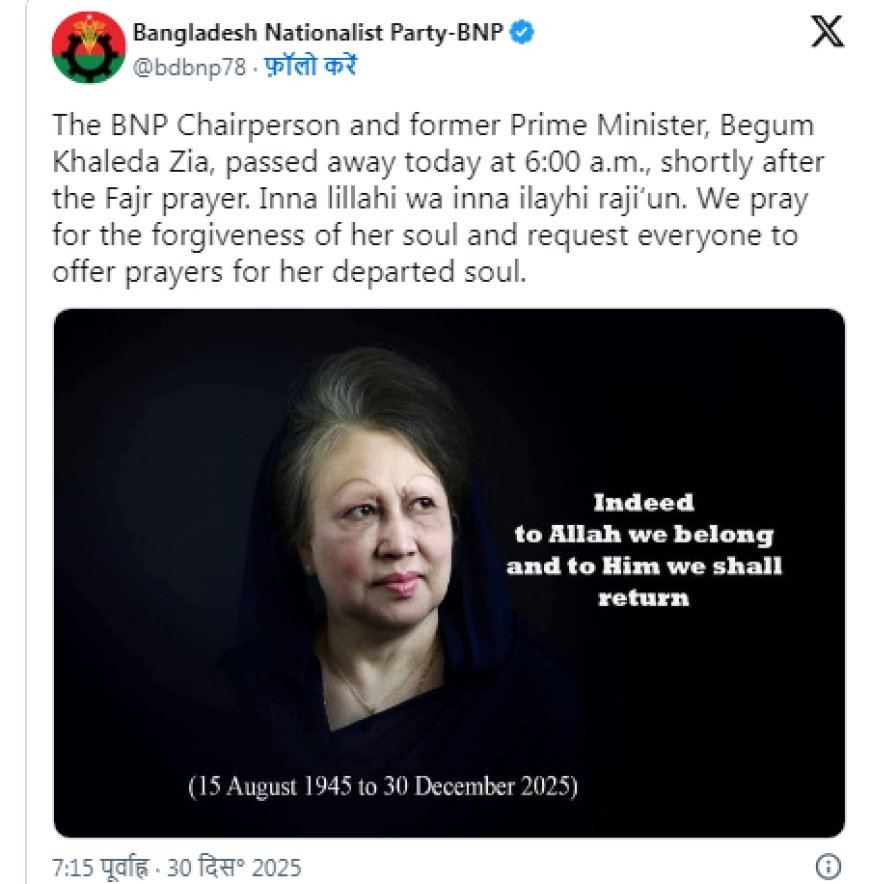Image resolution: width=870 pixels, height=884 pixels.
Task: Click the blue verified checkmark badge
Action: pos(522,33)
